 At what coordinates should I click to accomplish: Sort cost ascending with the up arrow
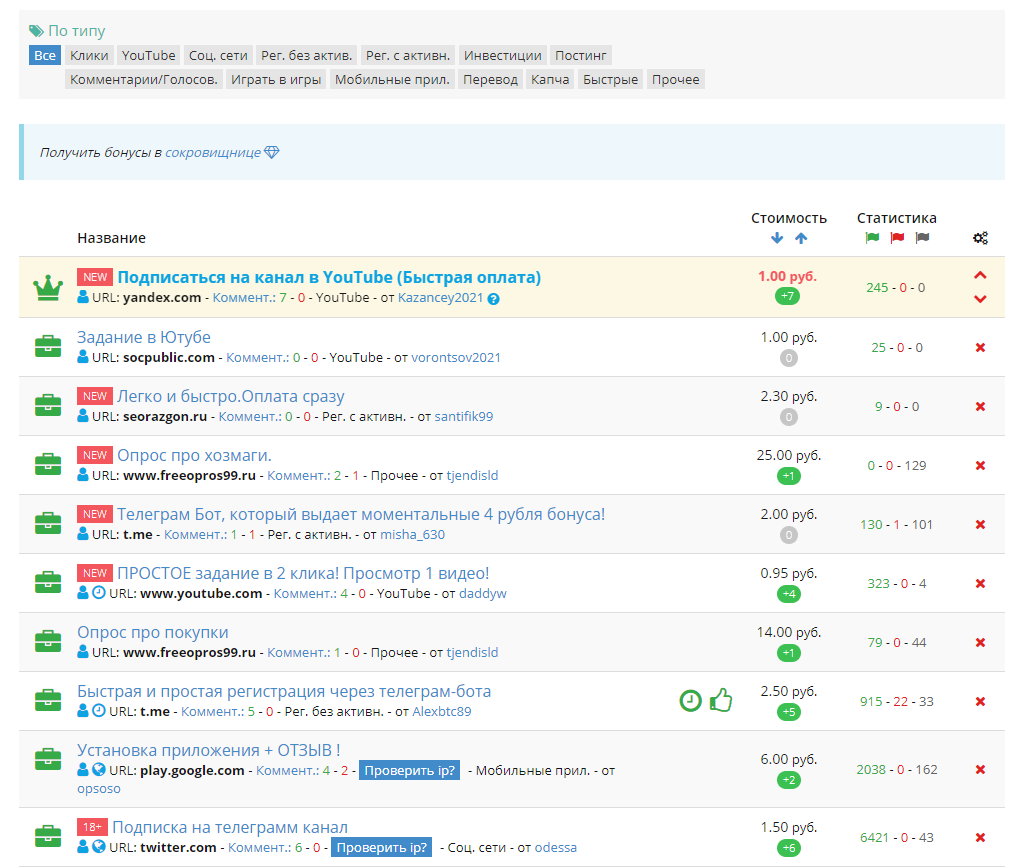[801, 238]
